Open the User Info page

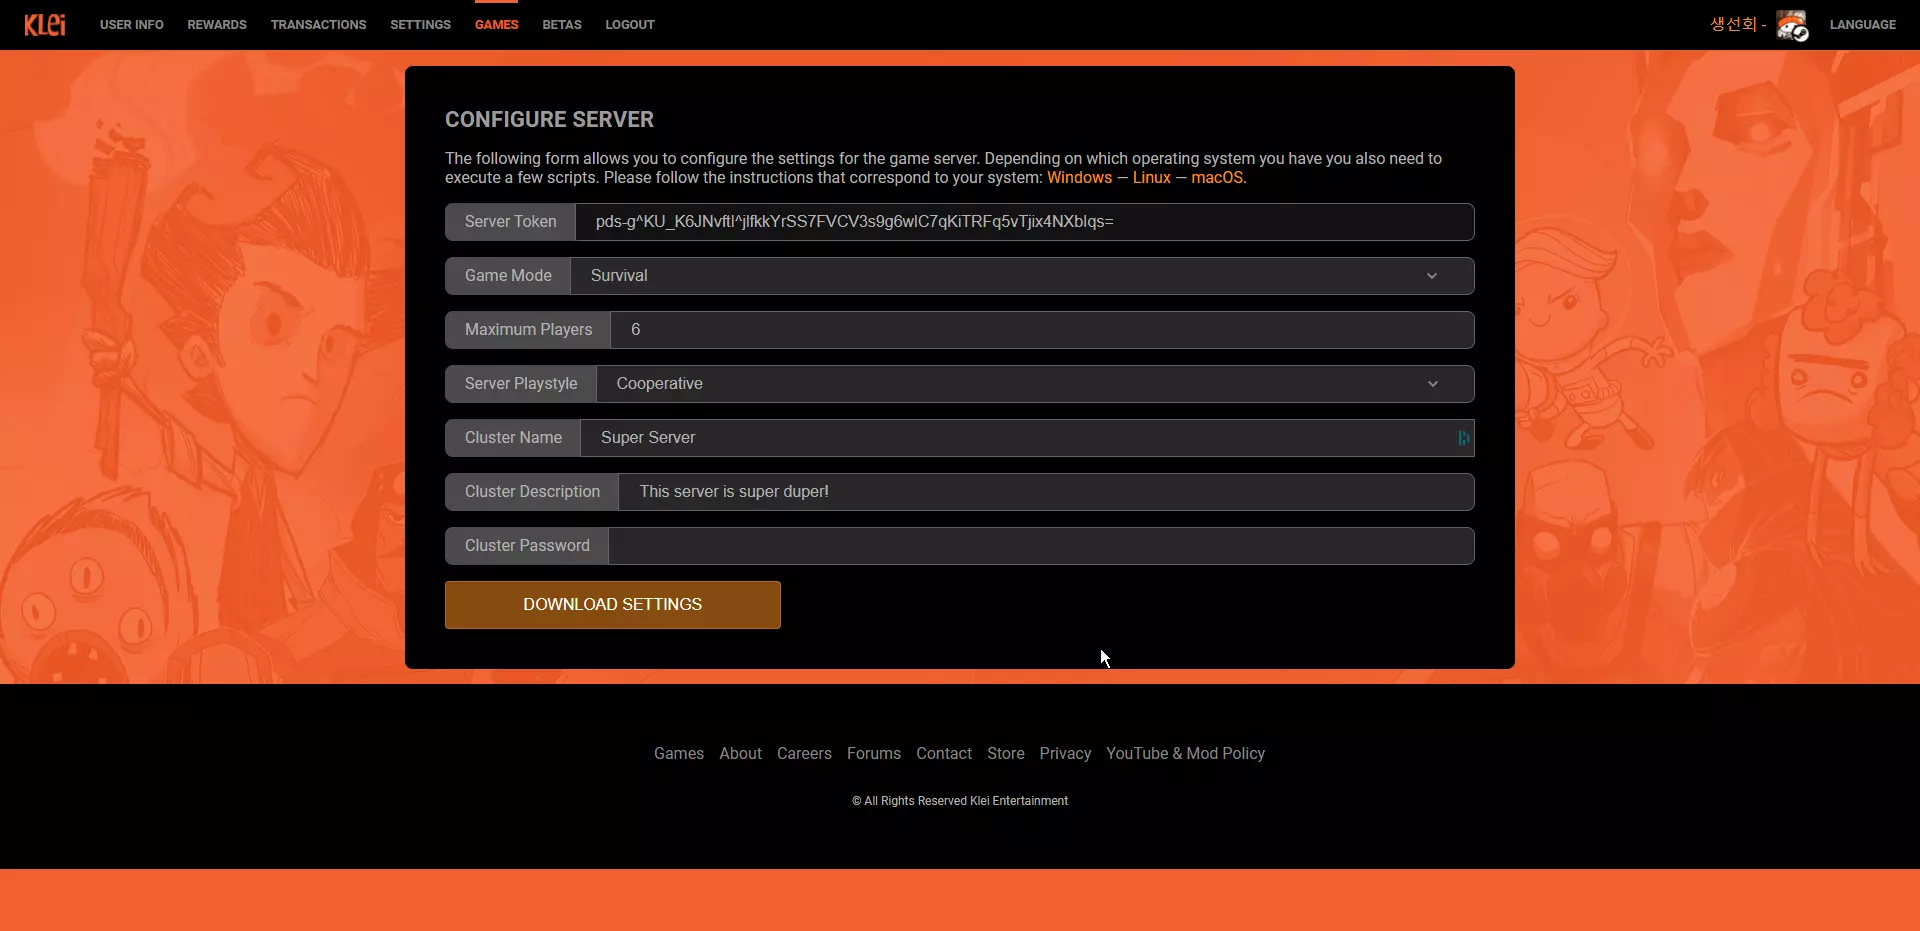point(132,25)
